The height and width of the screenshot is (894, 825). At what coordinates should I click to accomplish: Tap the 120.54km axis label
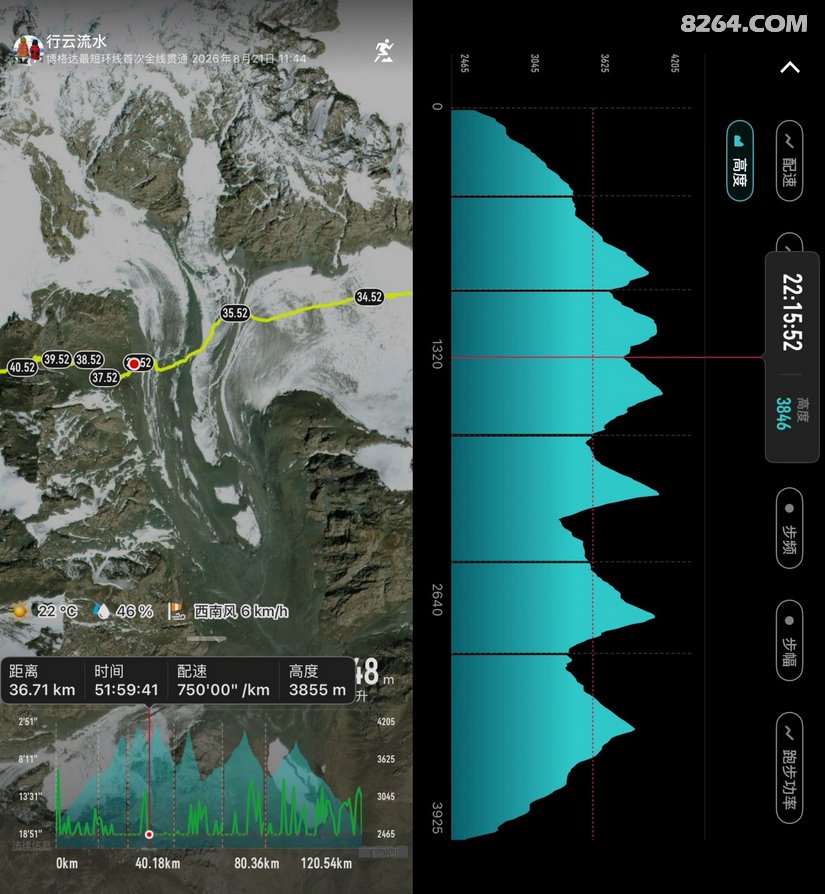[x=326, y=863]
